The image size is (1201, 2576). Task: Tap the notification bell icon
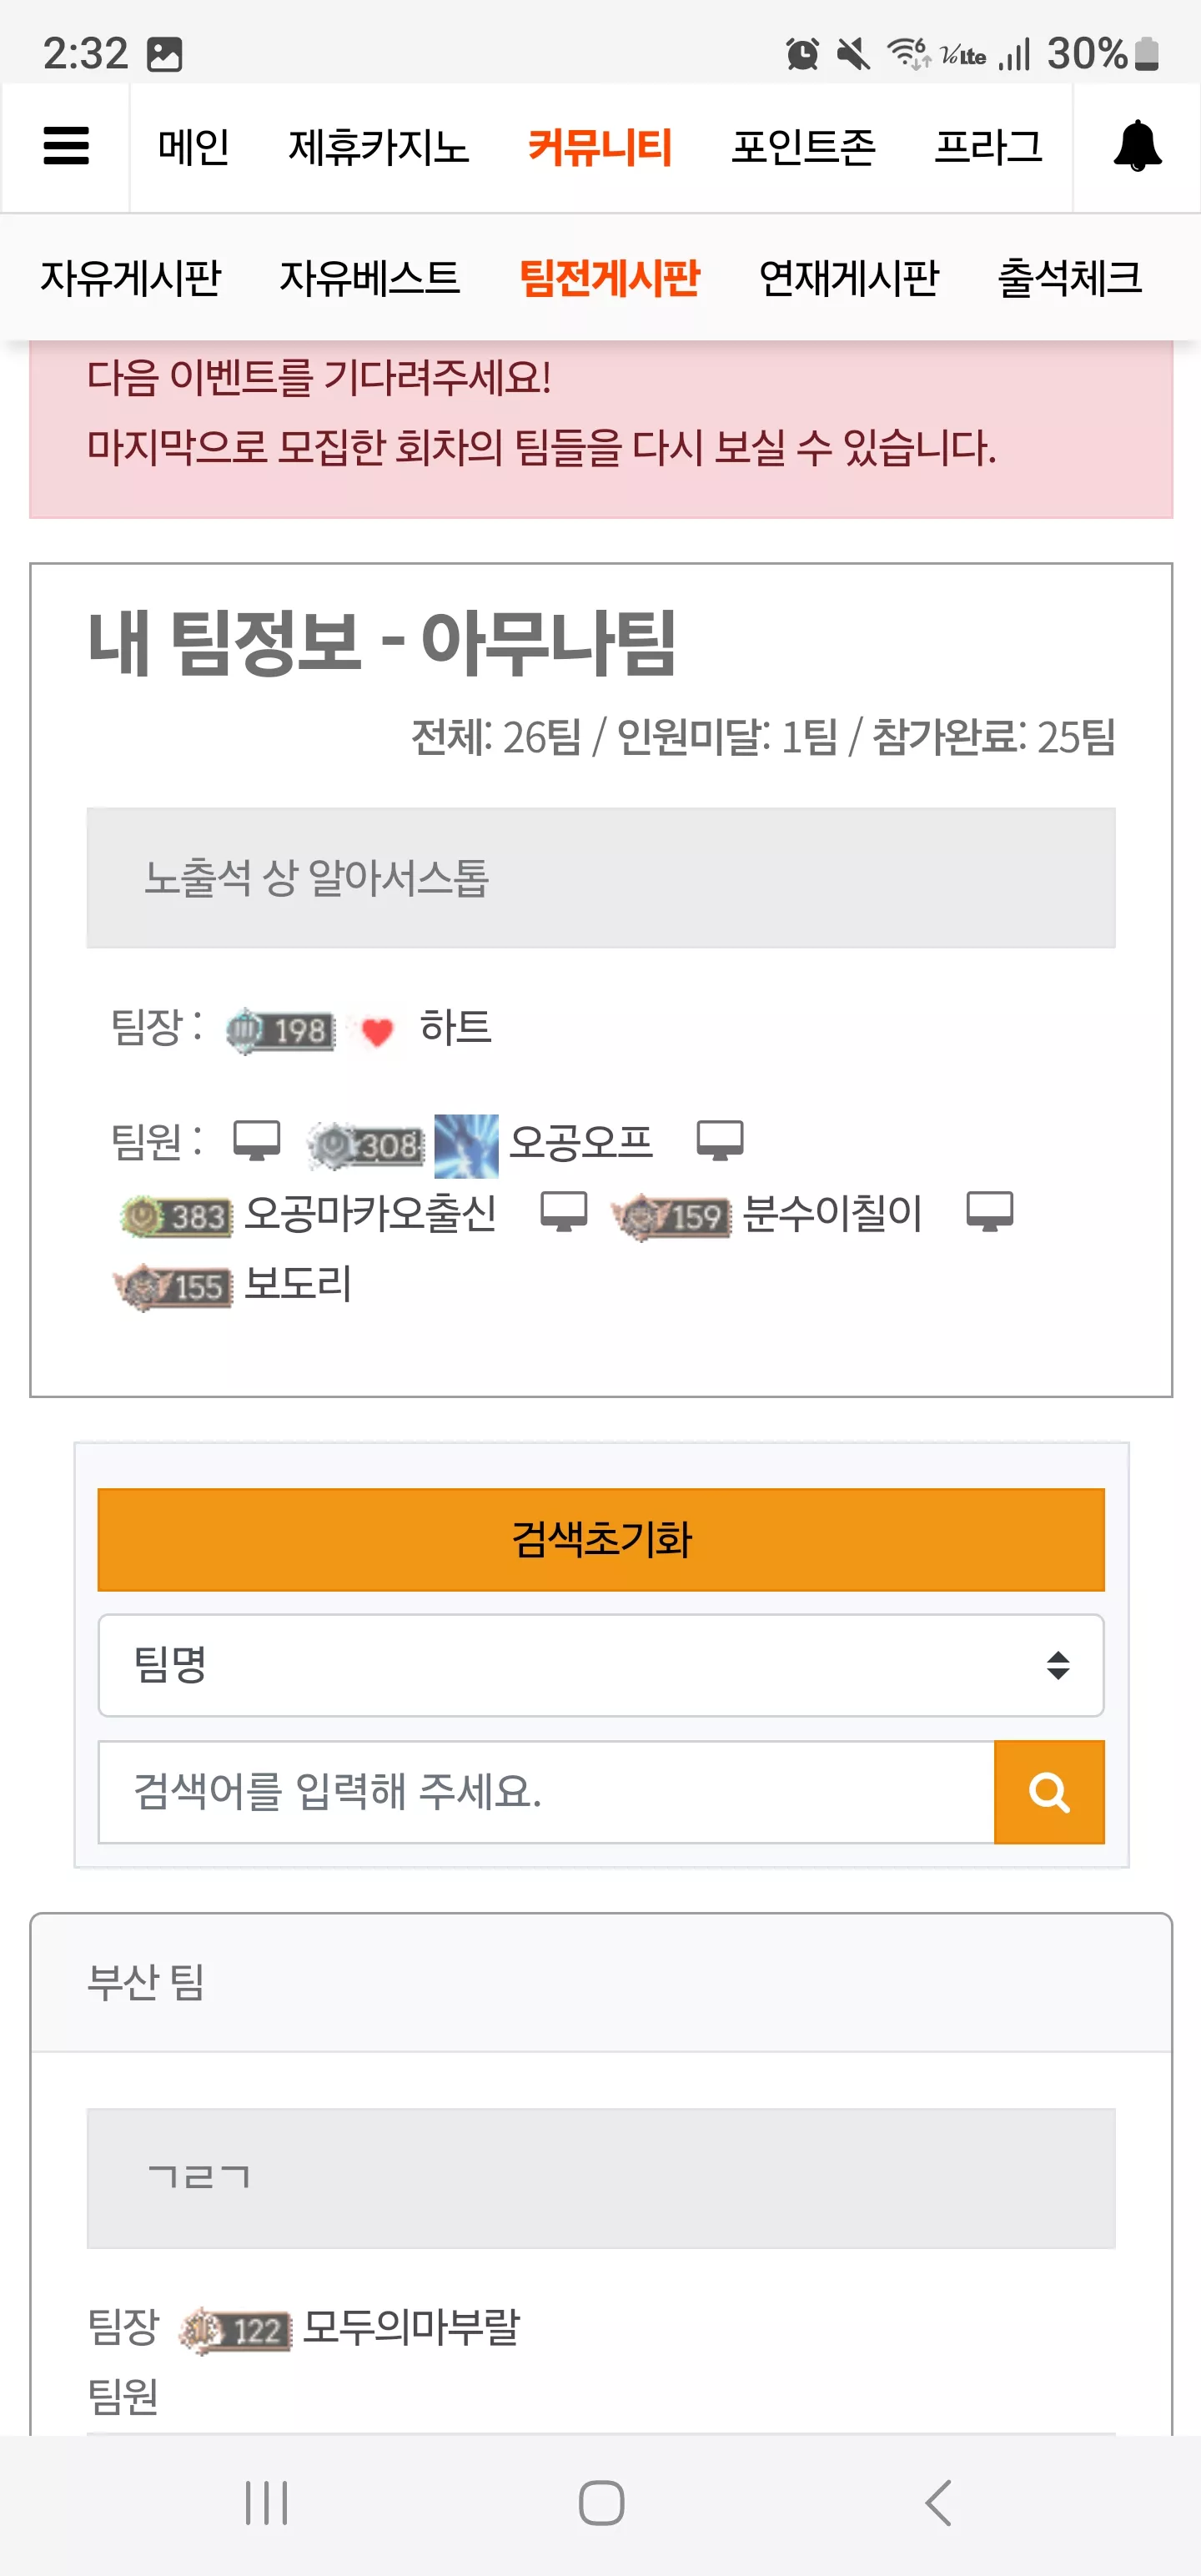point(1137,146)
